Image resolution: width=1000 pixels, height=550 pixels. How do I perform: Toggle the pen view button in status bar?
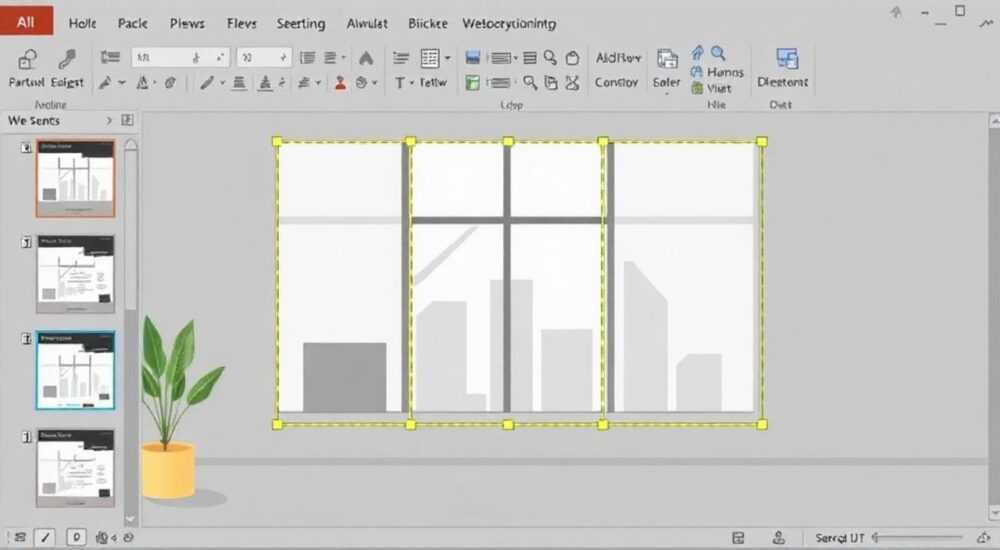[45, 537]
